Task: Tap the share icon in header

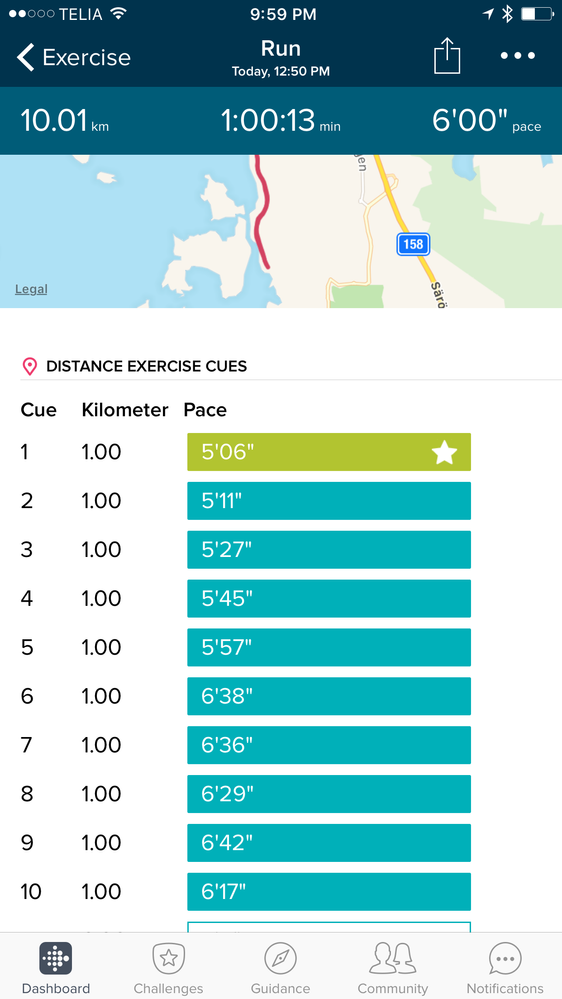Action: point(447,56)
